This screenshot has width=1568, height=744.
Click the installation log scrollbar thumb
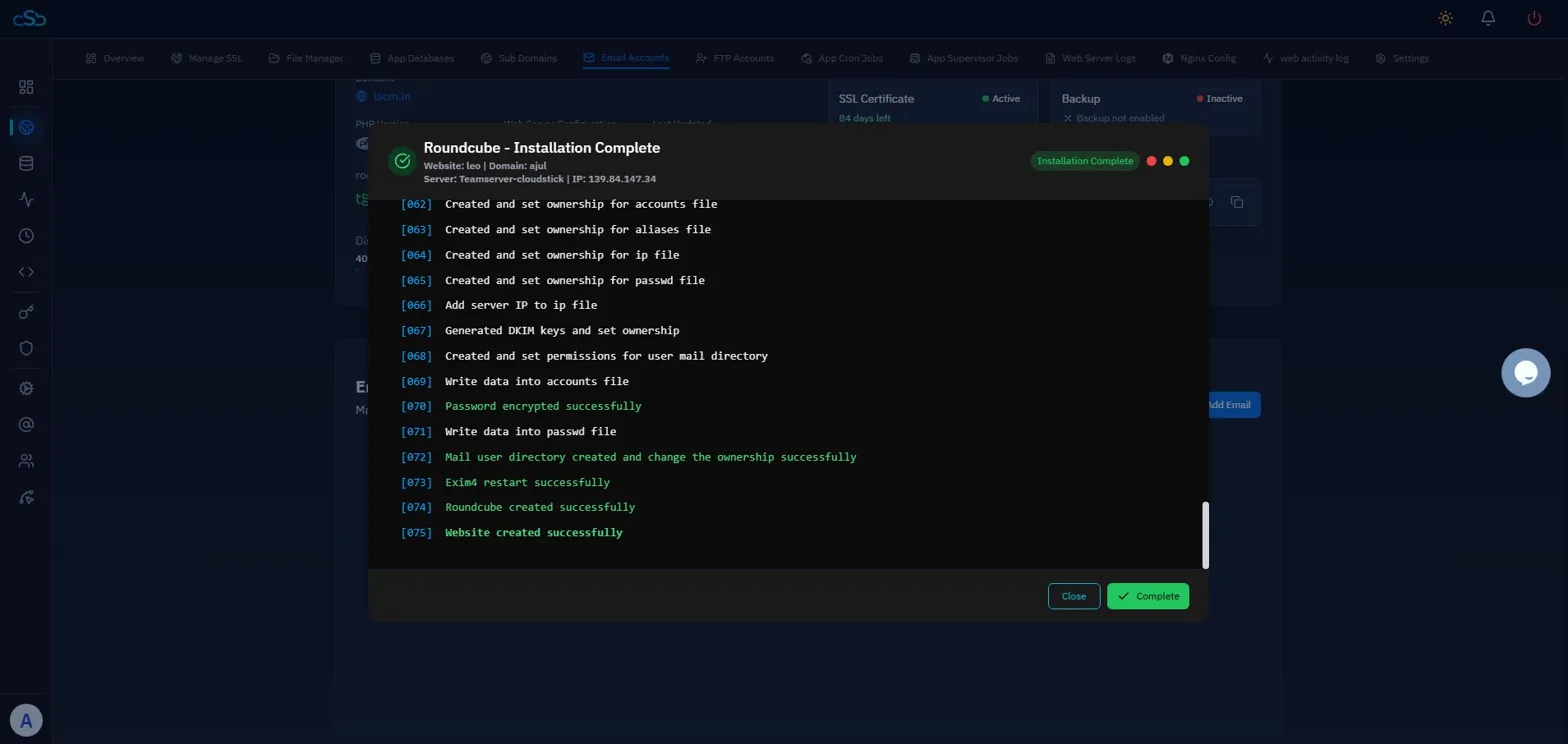[1205, 535]
